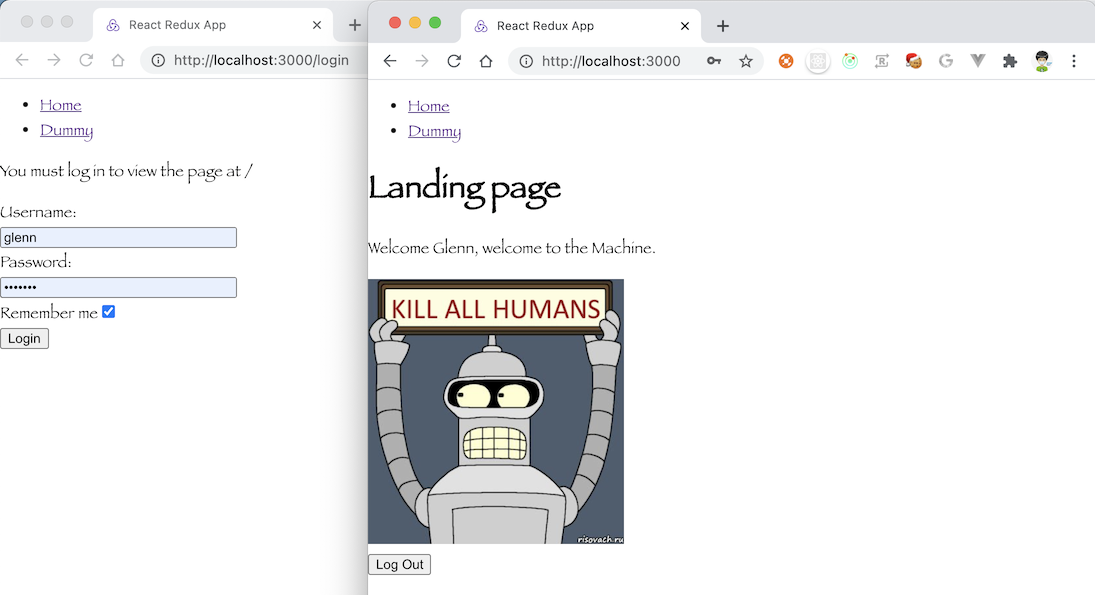Reload the login window page
Image resolution: width=1095 pixels, height=595 pixels.
pyautogui.click(x=86, y=60)
